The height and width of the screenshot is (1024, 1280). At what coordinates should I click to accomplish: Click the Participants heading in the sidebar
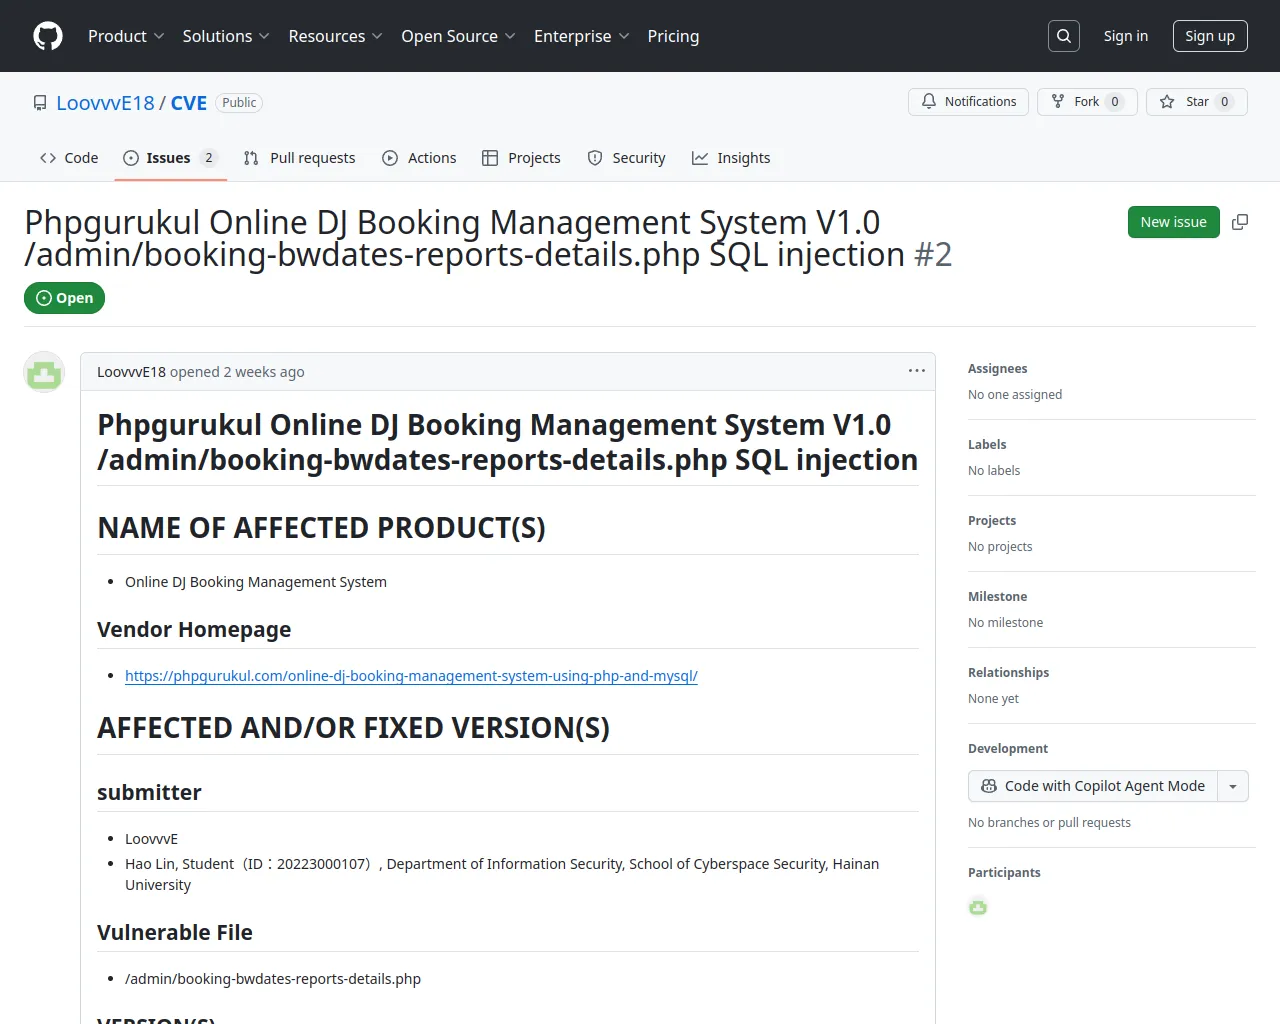click(x=1004, y=873)
